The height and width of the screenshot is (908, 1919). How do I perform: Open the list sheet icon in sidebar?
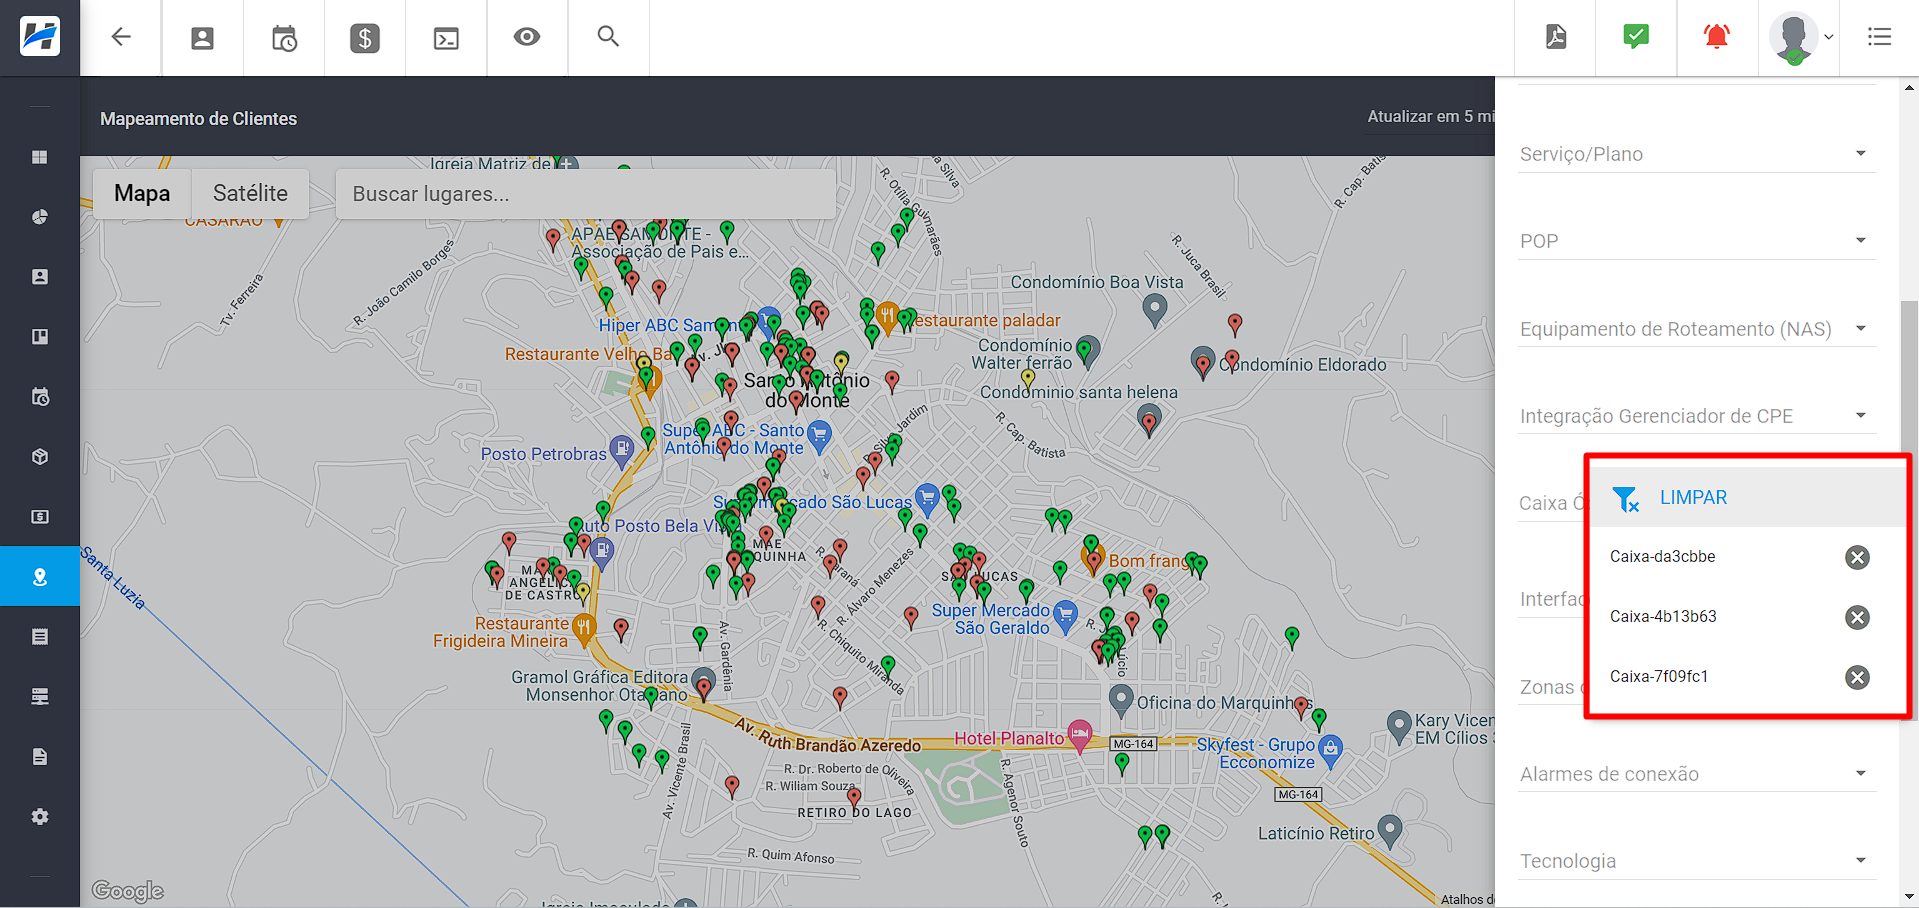point(40,637)
